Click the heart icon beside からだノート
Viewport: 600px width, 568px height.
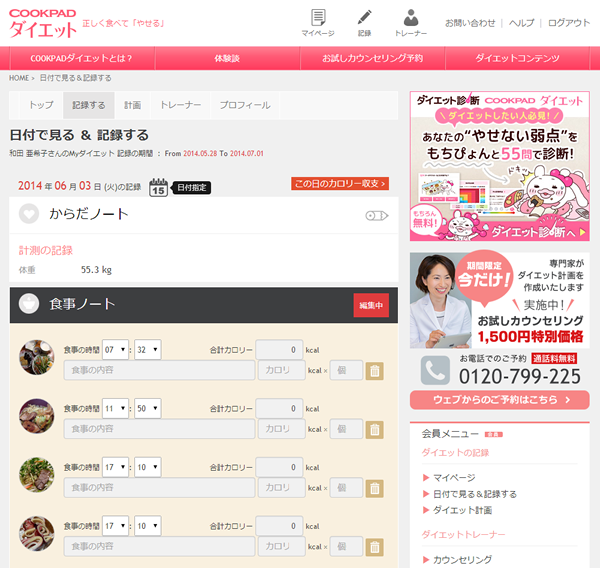tap(29, 213)
